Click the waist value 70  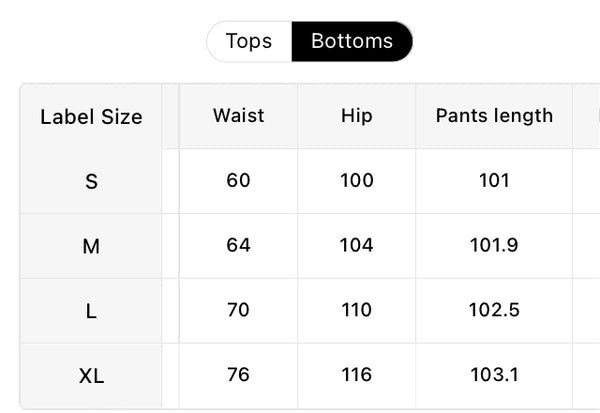238,310
